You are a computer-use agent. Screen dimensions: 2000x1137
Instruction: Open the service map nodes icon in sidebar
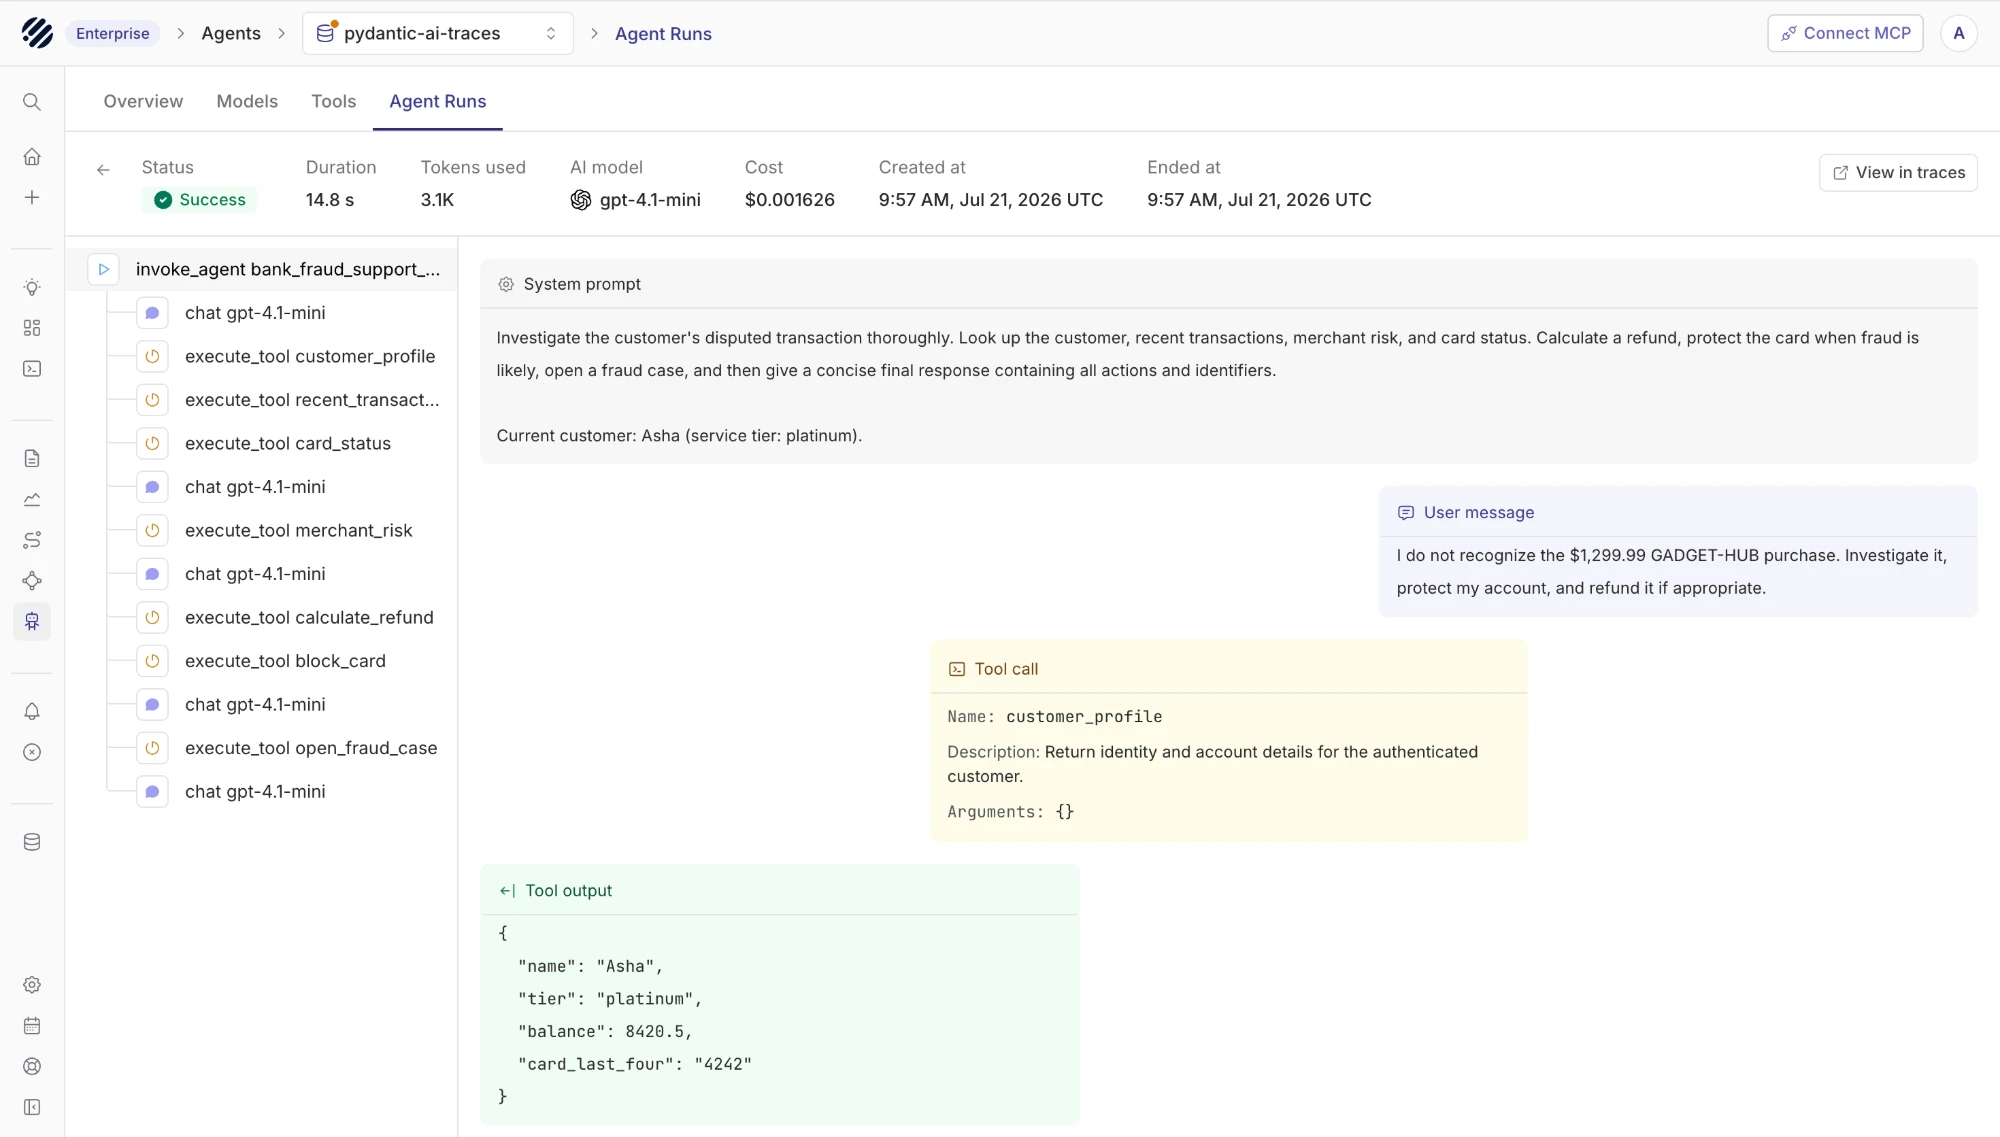point(32,581)
